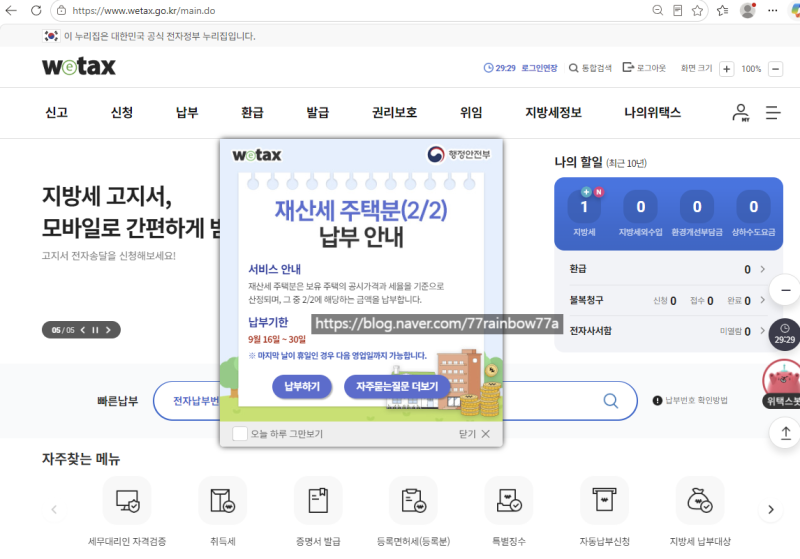Open the reader view icon in address bar
Screen dimensions: 800x559
tap(678, 10)
